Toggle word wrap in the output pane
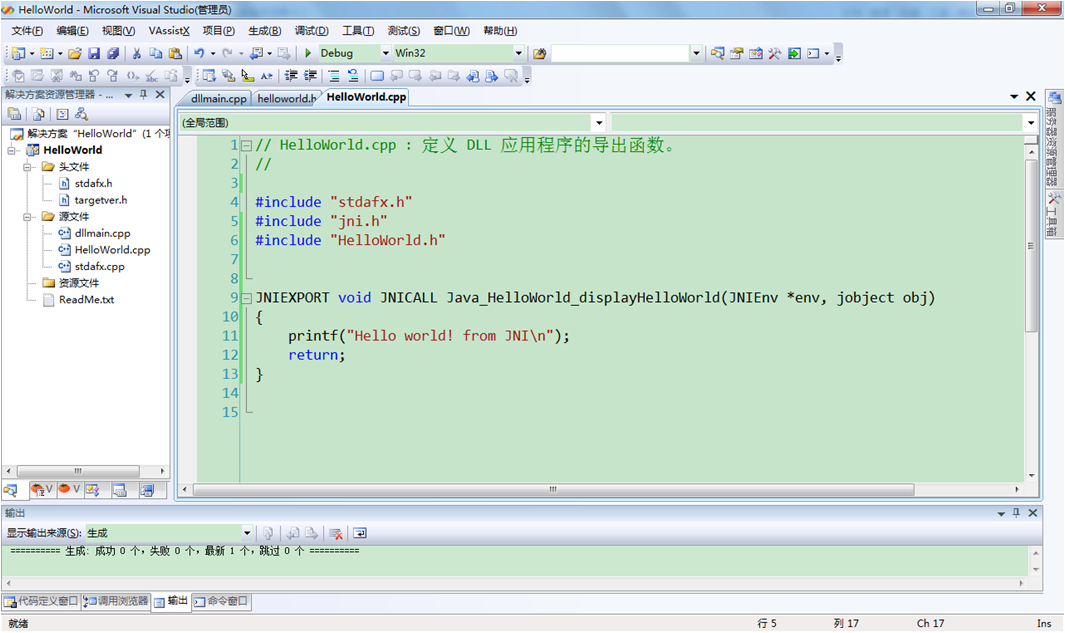Viewport: 1065px width, 633px height. coord(360,533)
